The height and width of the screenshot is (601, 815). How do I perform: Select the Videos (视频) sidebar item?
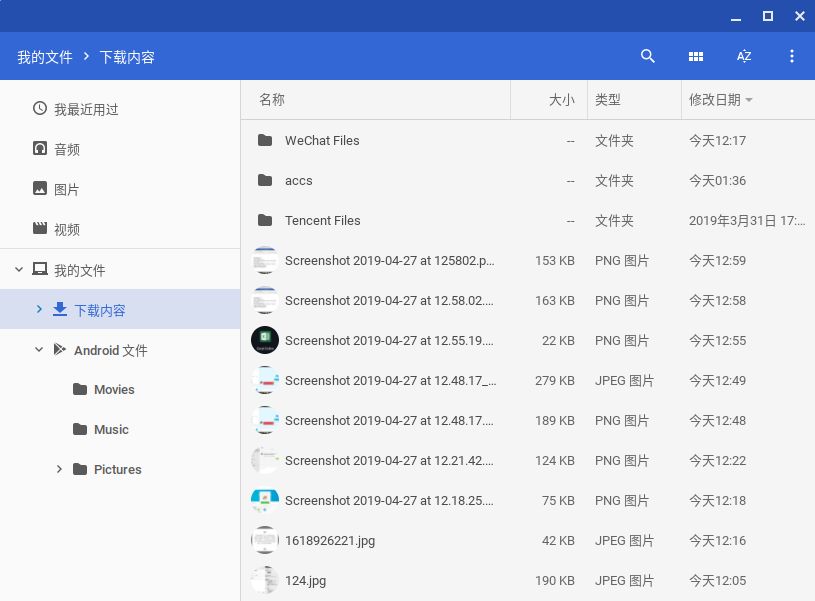click(67, 229)
